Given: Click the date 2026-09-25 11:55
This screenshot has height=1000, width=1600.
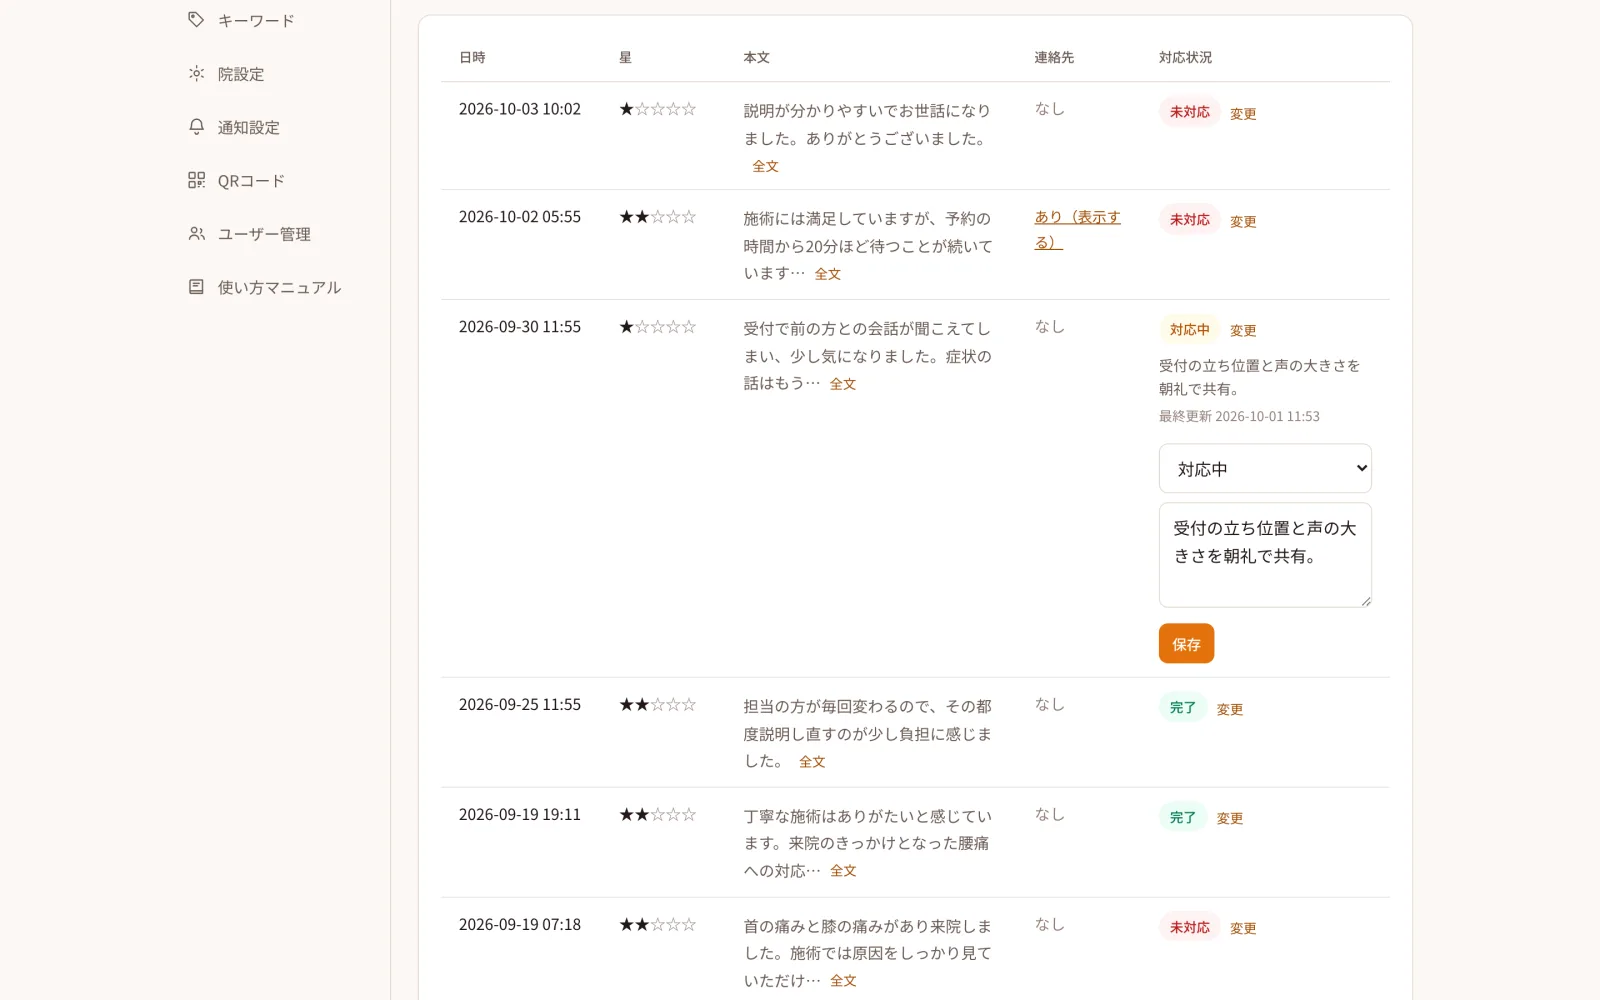Looking at the screenshot, I should tap(520, 705).
